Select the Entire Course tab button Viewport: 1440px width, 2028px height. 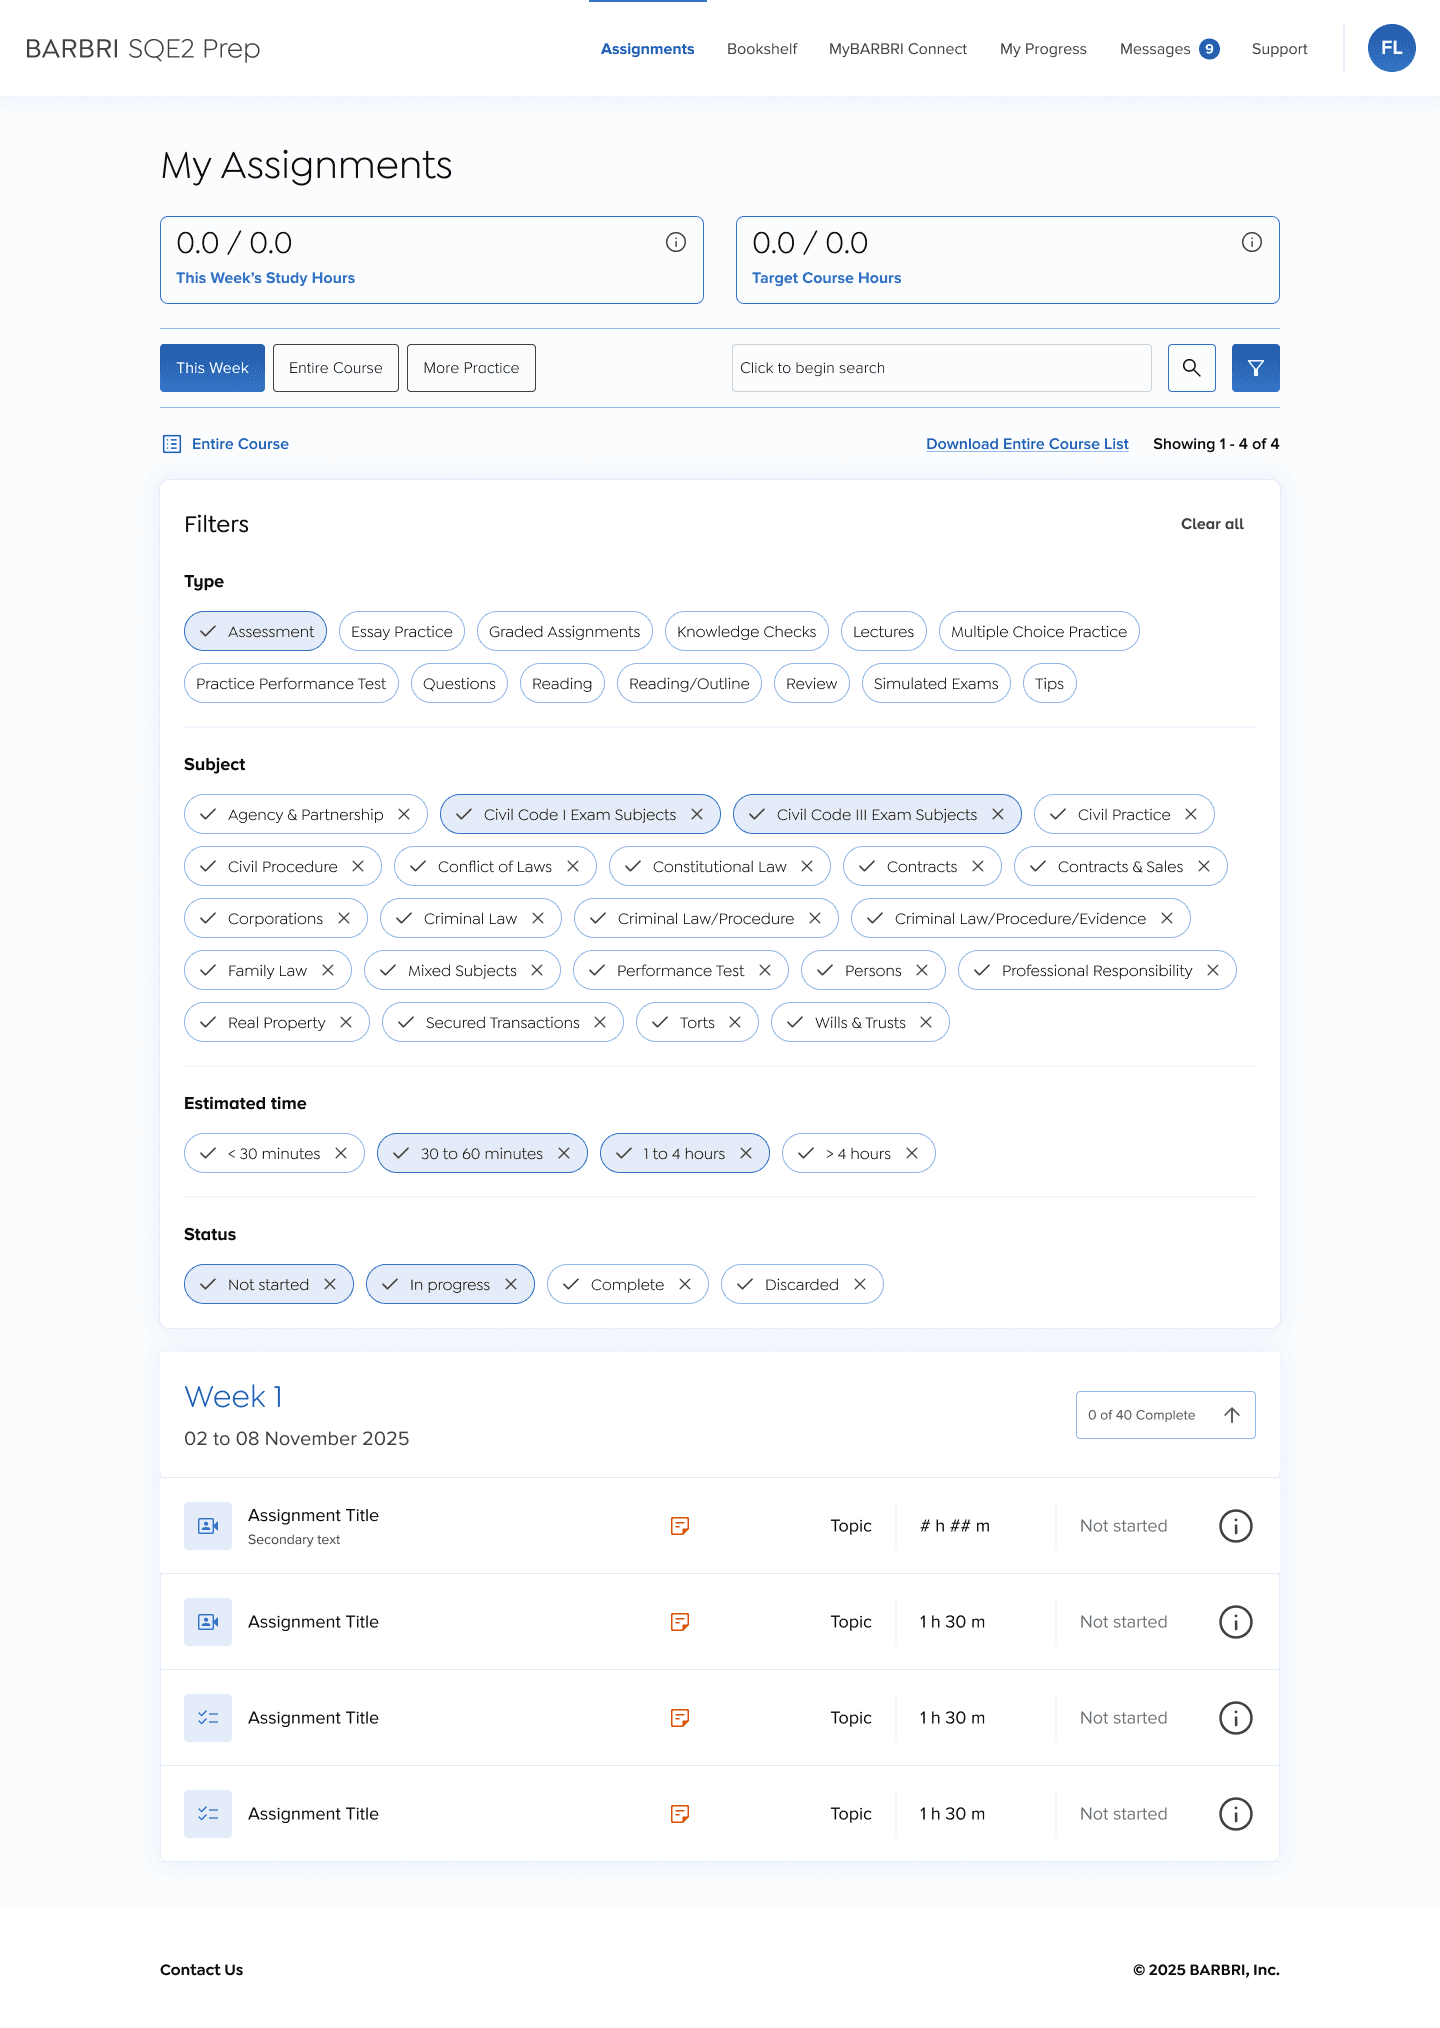336,368
